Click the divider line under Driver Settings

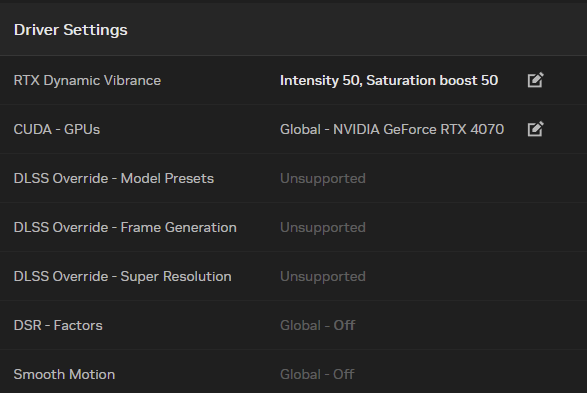tap(294, 55)
